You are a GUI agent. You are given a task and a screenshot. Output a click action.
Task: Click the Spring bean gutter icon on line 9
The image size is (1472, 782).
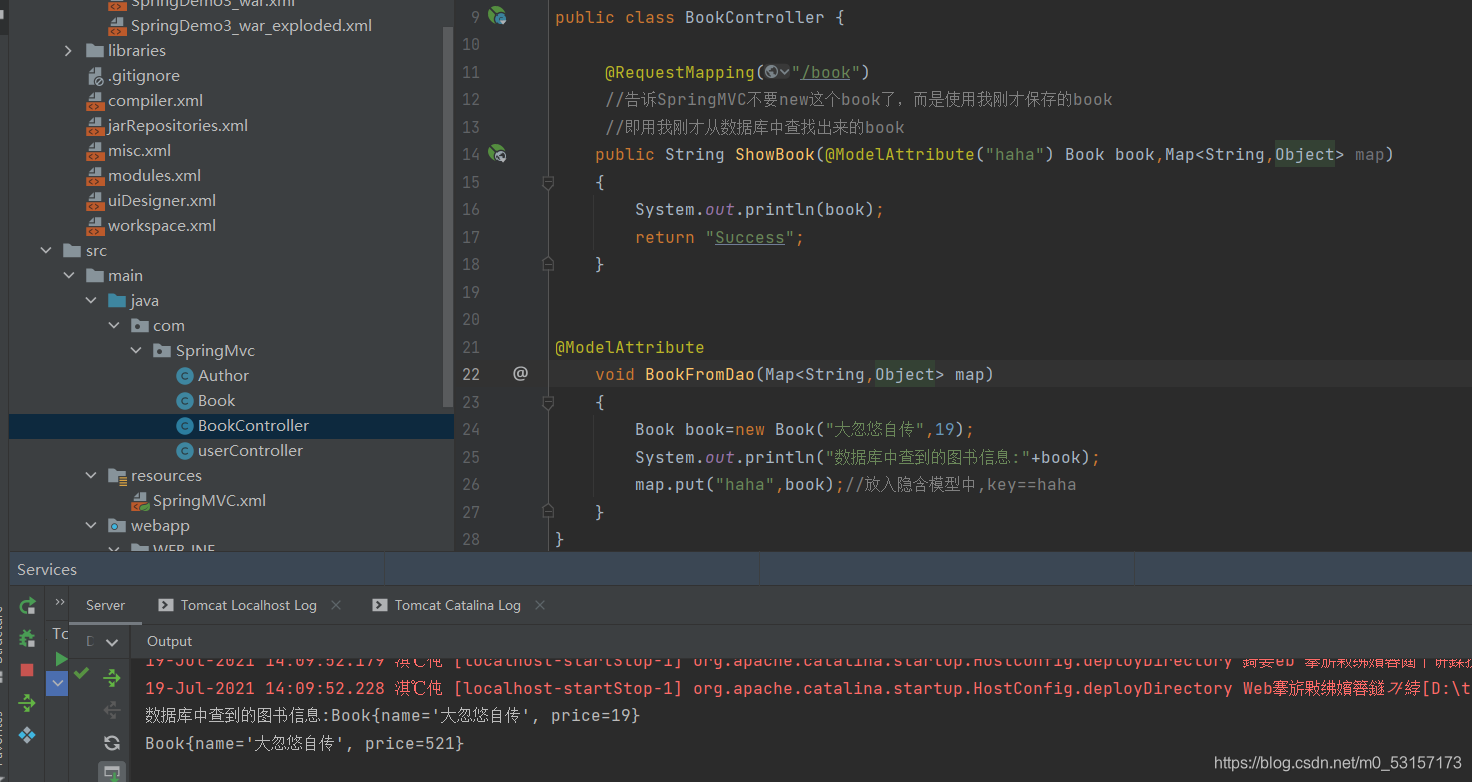click(x=497, y=16)
